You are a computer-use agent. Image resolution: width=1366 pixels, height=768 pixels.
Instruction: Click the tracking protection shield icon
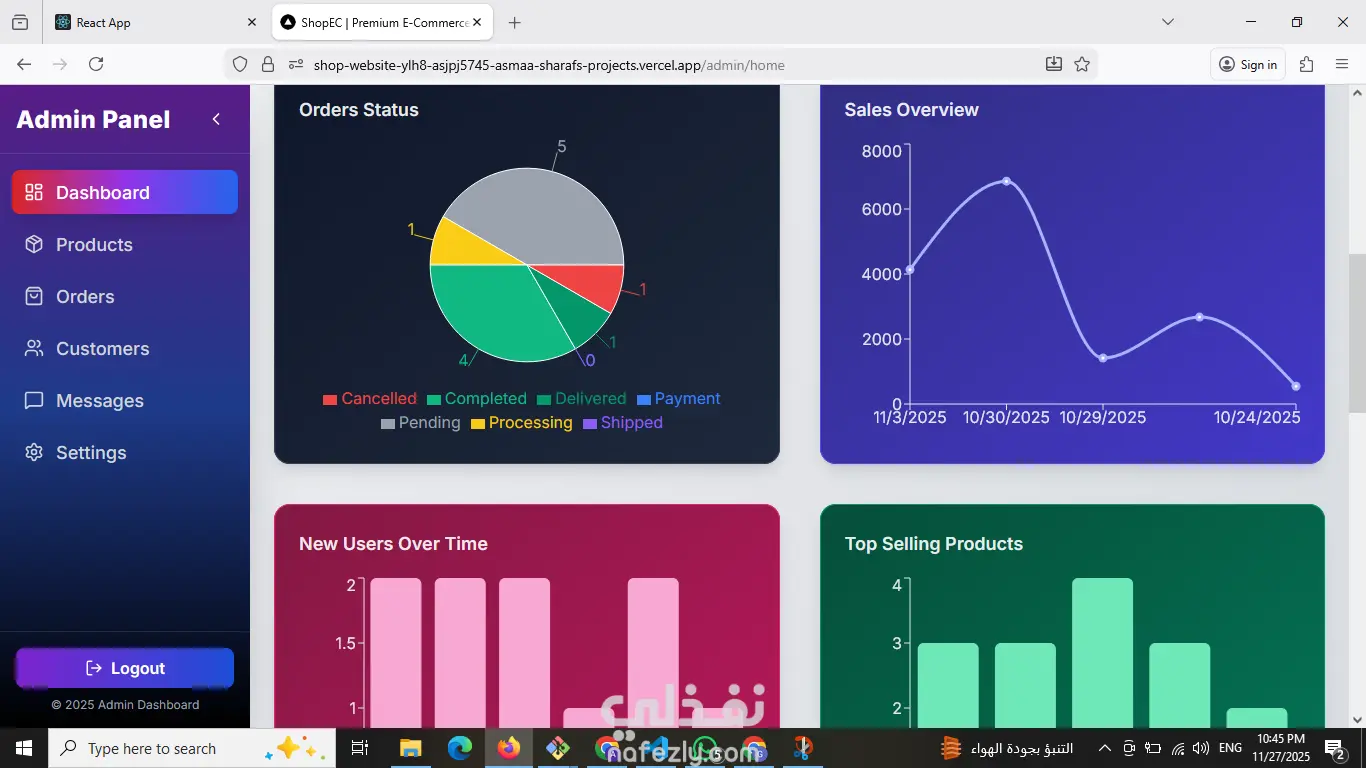pos(240,64)
